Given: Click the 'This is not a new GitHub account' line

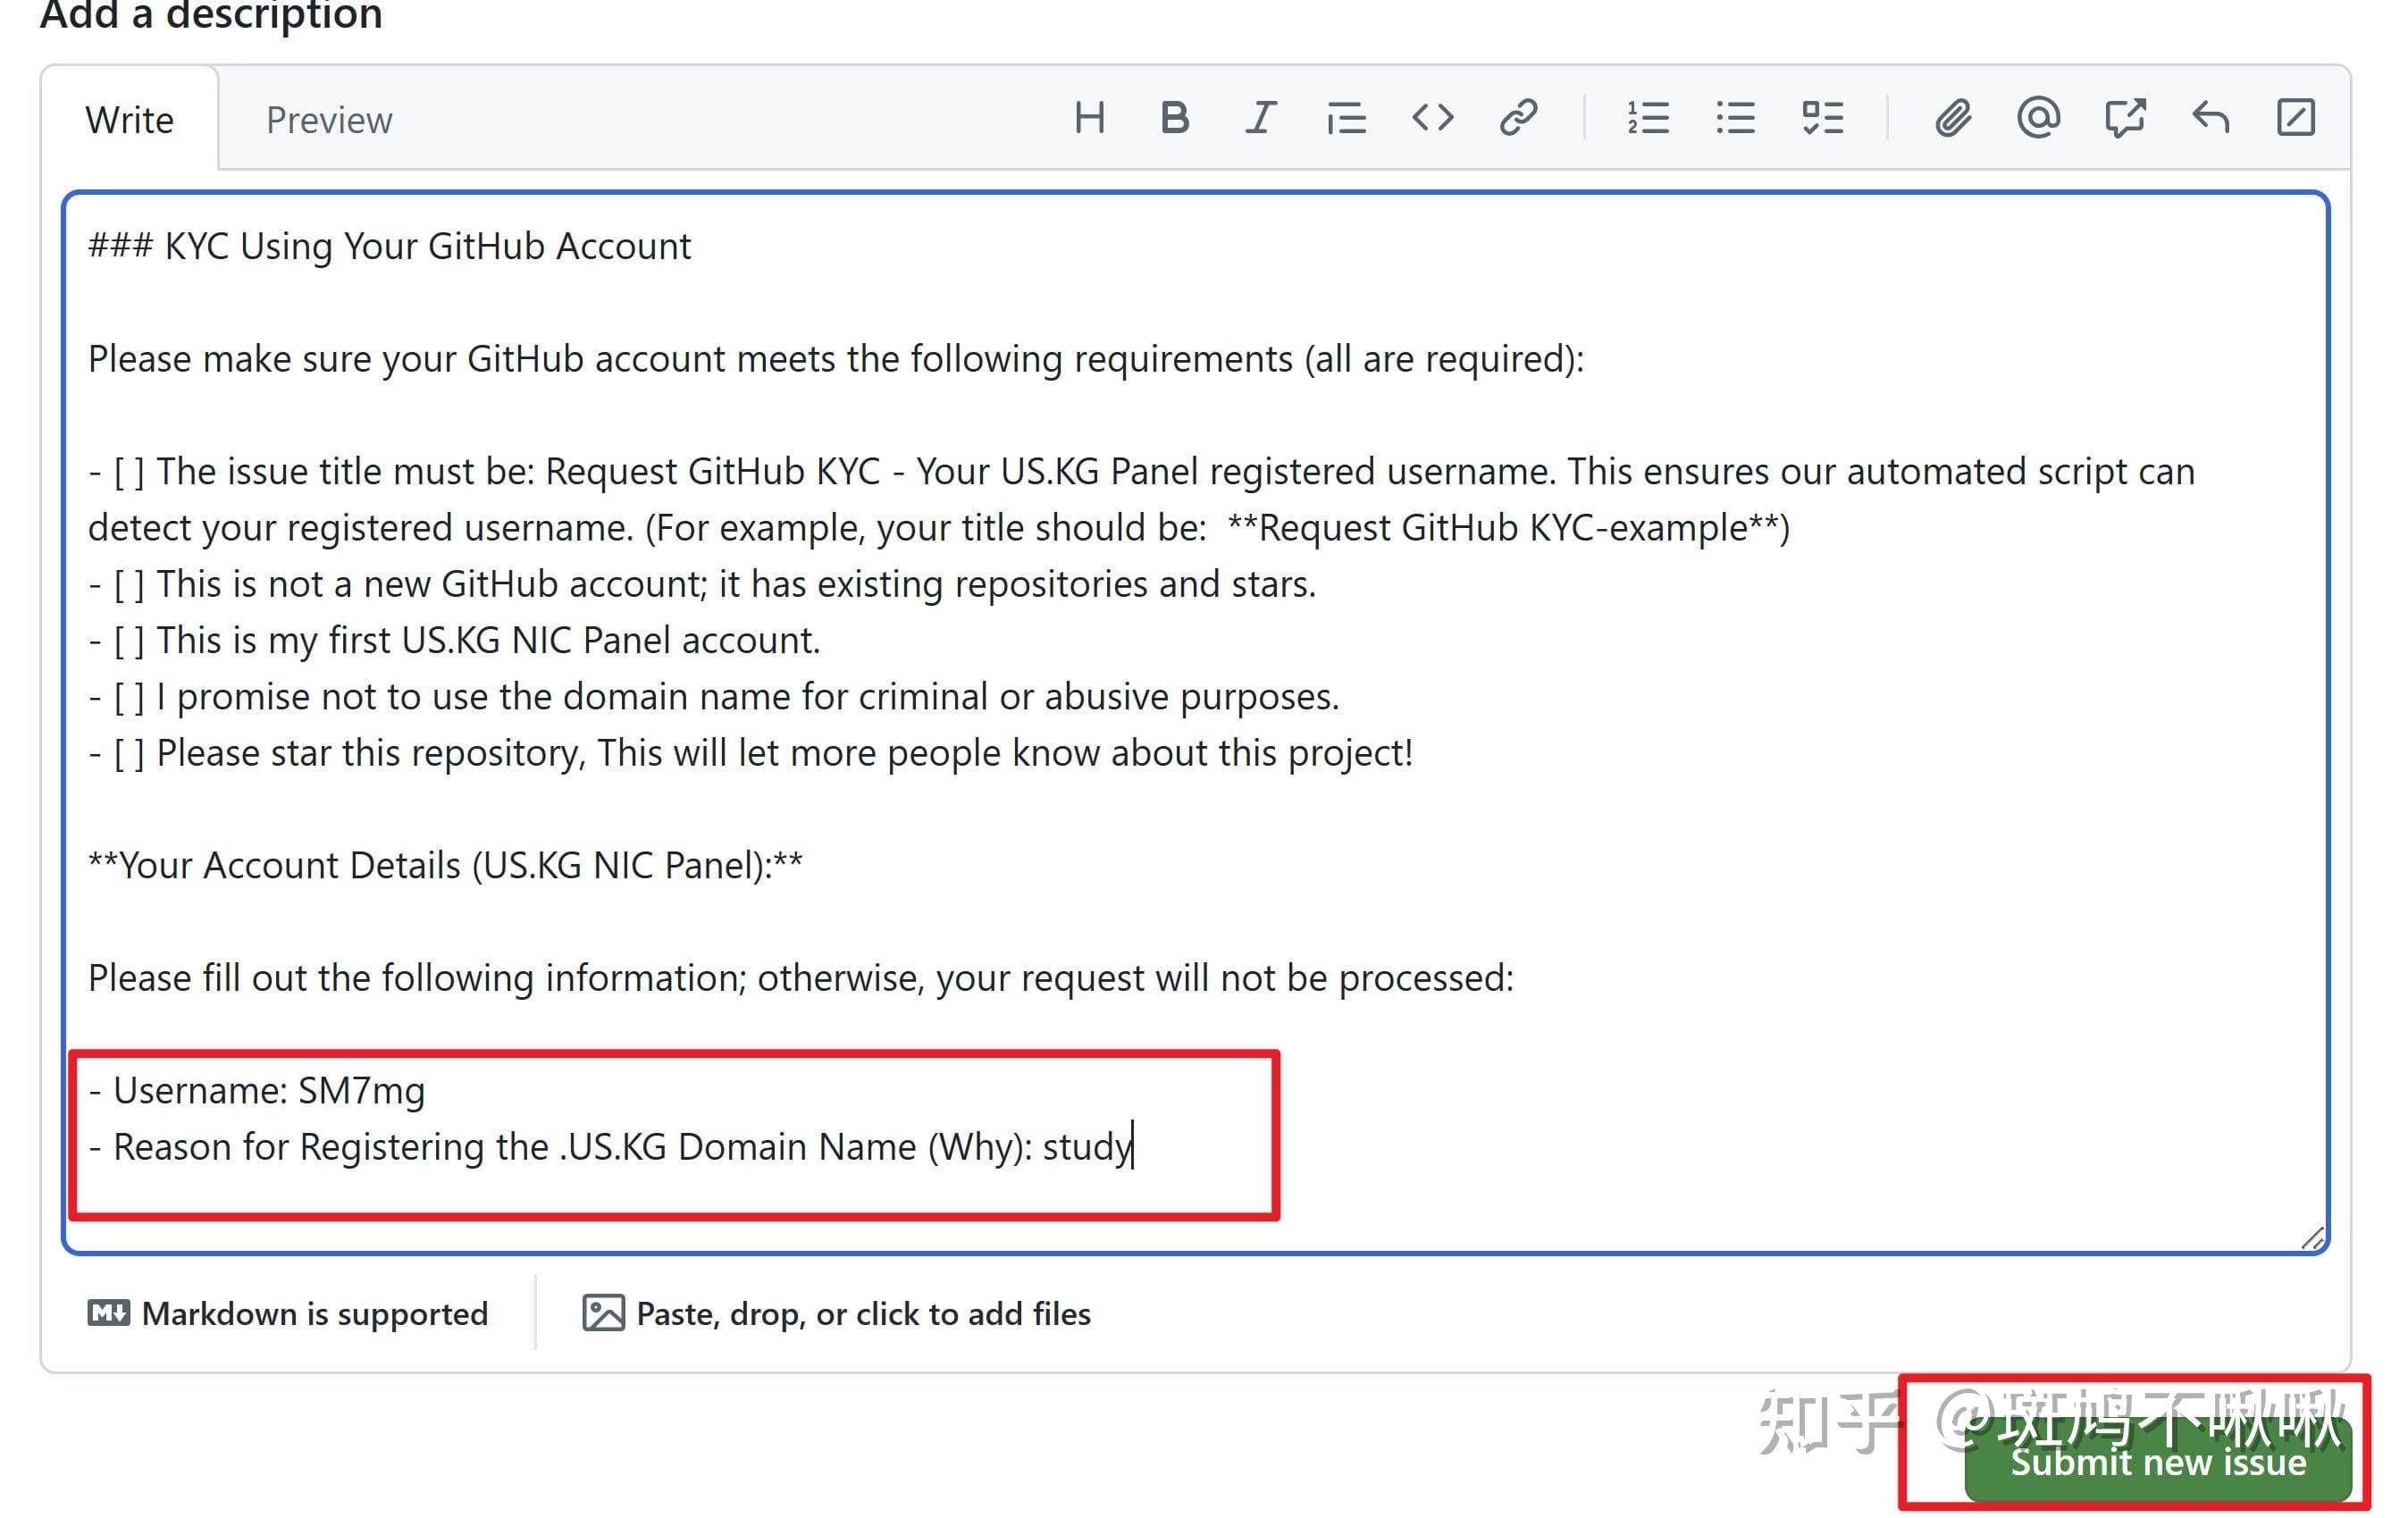Looking at the screenshot, I should pos(702,584).
